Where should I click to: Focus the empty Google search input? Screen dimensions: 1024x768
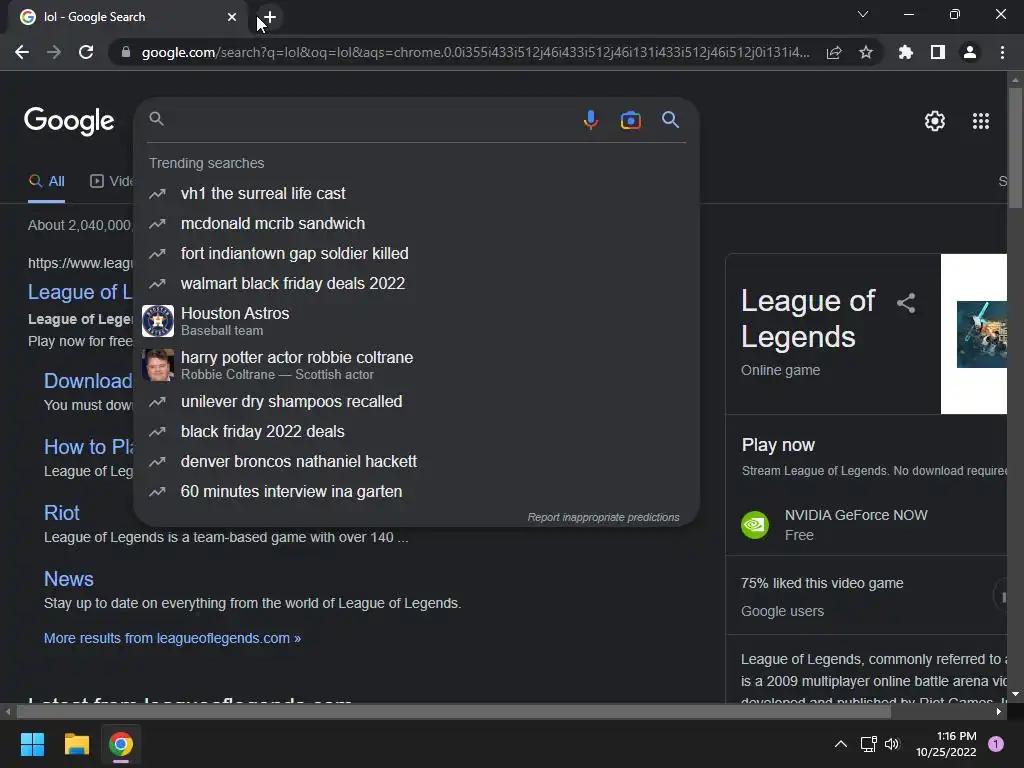coord(369,120)
